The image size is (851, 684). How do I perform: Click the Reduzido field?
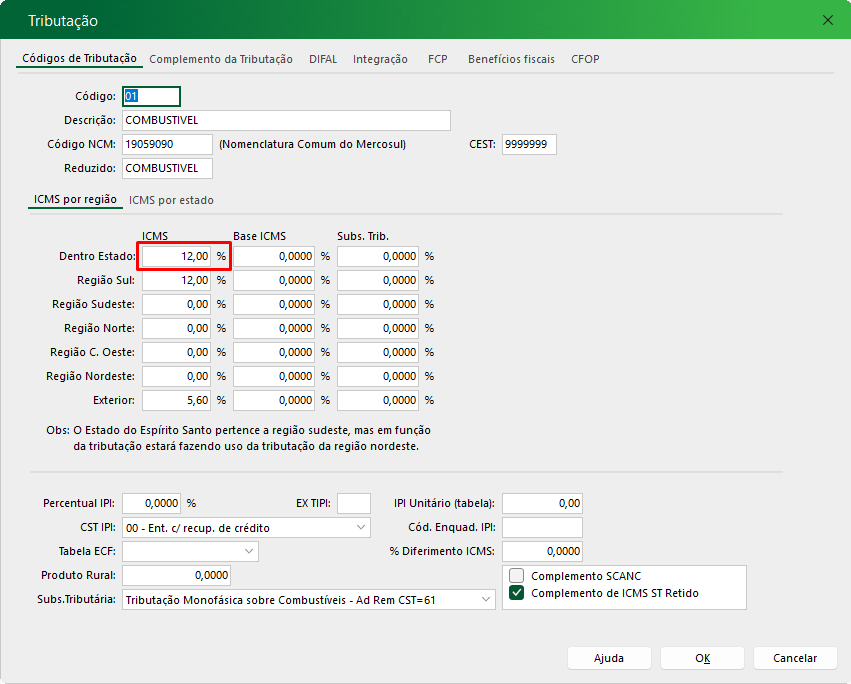tap(167, 168)
